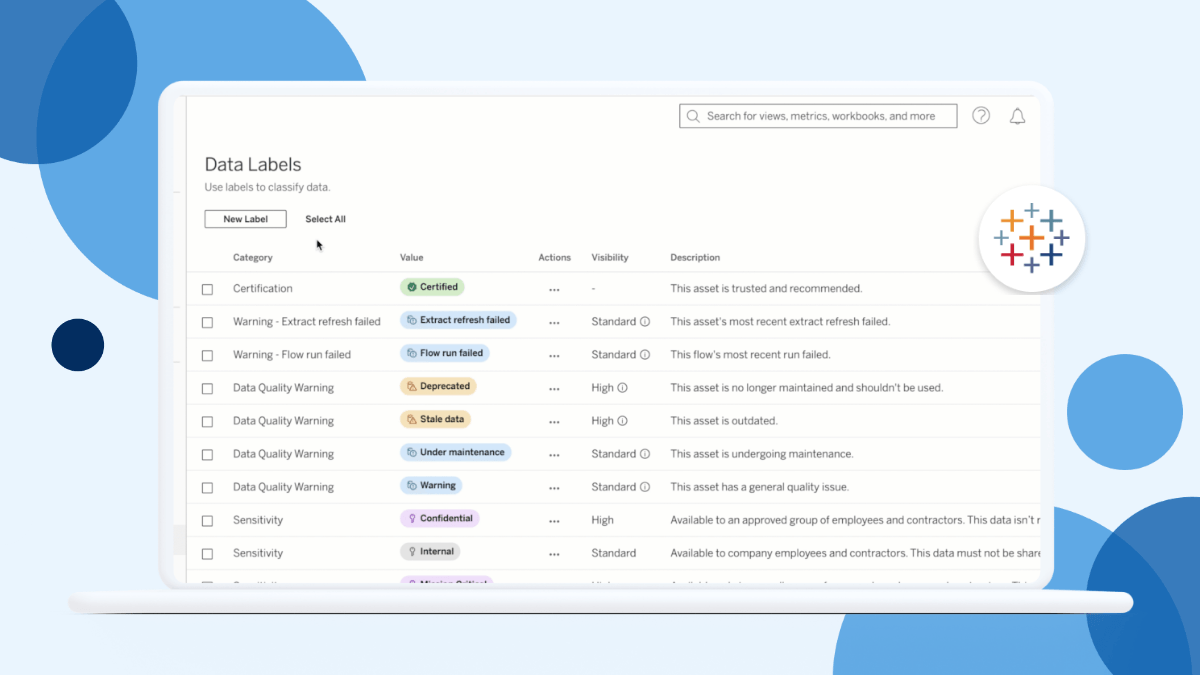The height and width of the screenshot is (675, 1200).
Task: Click the Tableau logo badge
Action: tap(1031, 238)
